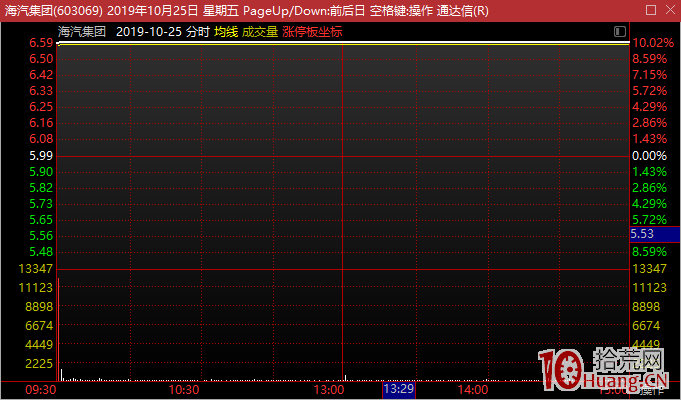Screen dimensions: 681x400
Task: Click the red 7.15% percent label
Action: click(649, 75)
